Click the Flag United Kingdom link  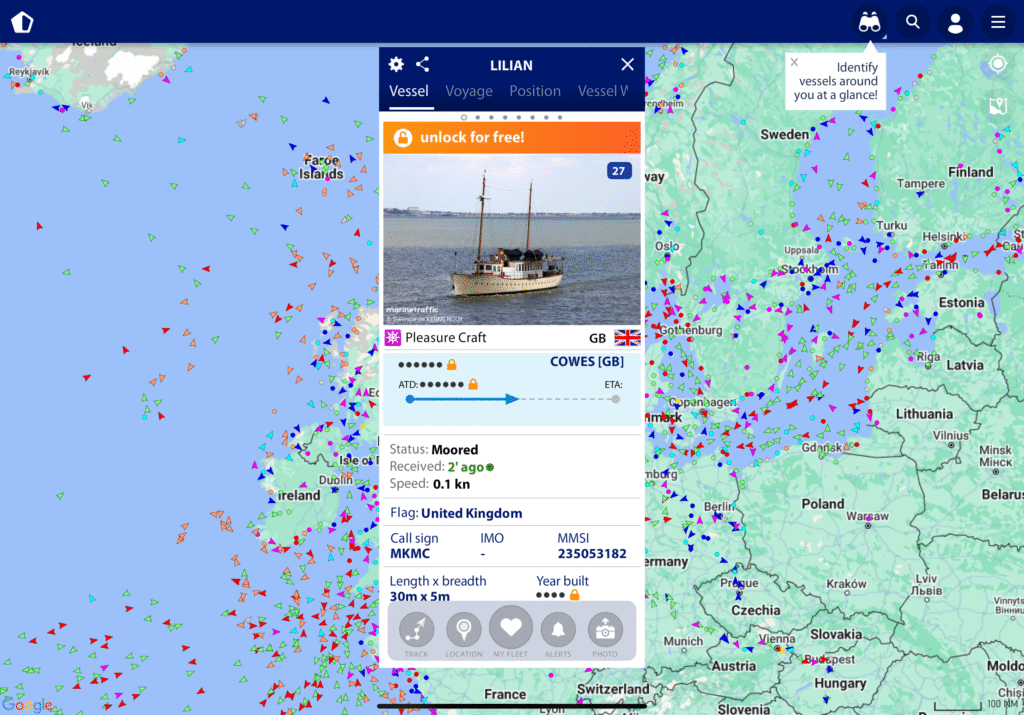[x=472, y=513]
